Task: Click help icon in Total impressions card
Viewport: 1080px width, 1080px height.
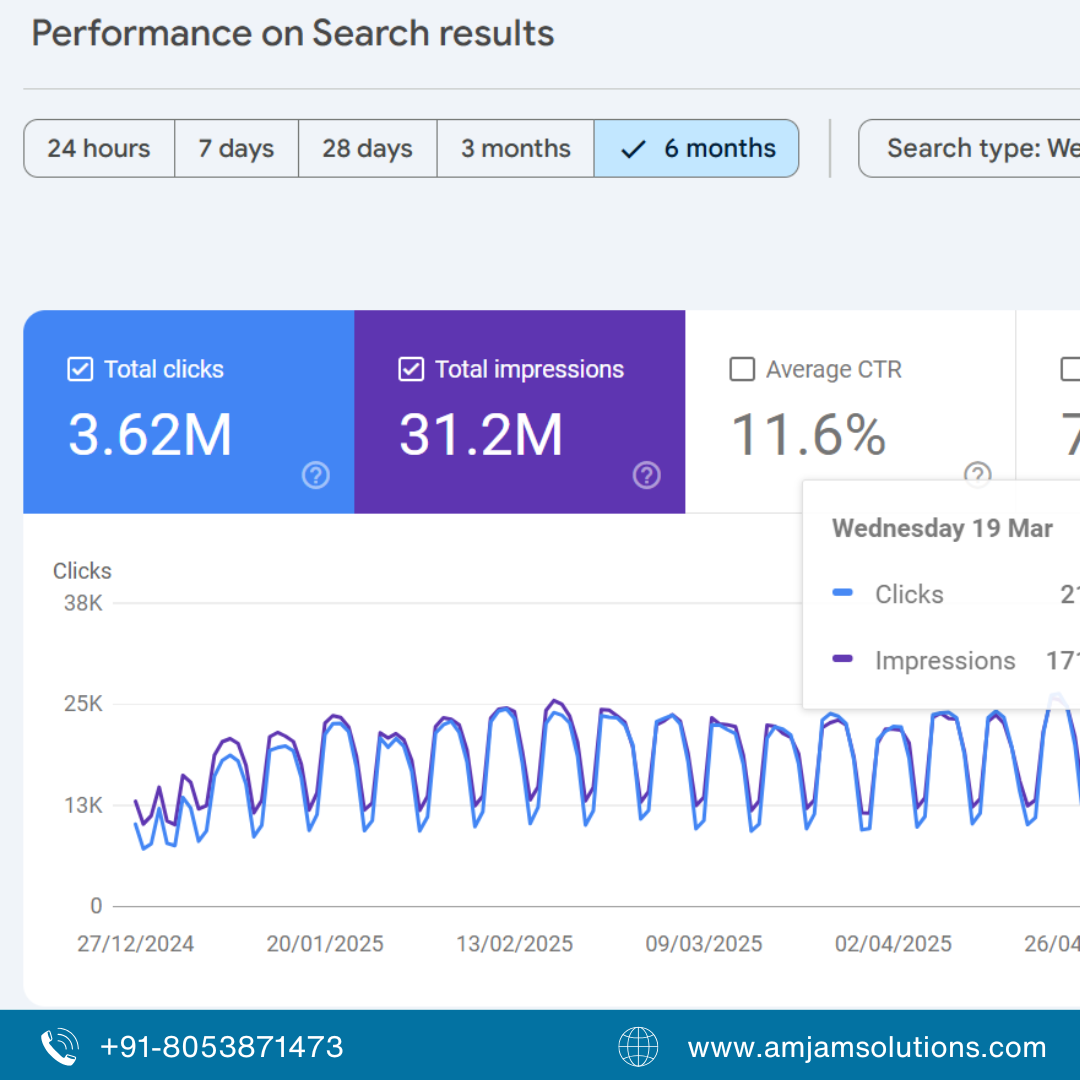Action: (x=647, y=476)
